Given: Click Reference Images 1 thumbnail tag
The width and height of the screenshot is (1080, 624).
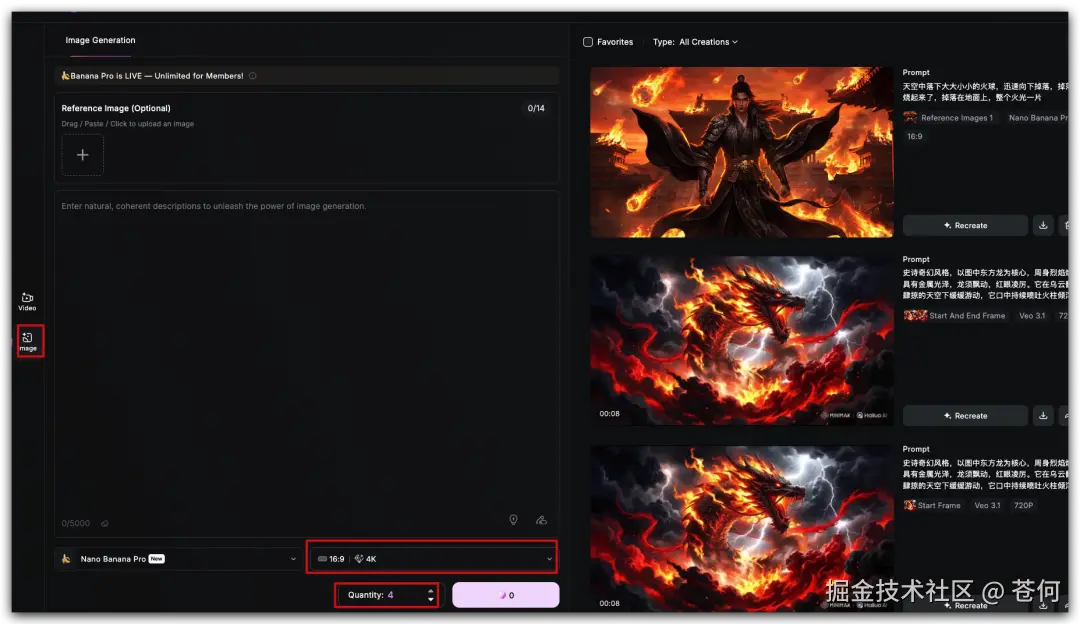Looking at the screenshot, I should [x=949, y=118].
